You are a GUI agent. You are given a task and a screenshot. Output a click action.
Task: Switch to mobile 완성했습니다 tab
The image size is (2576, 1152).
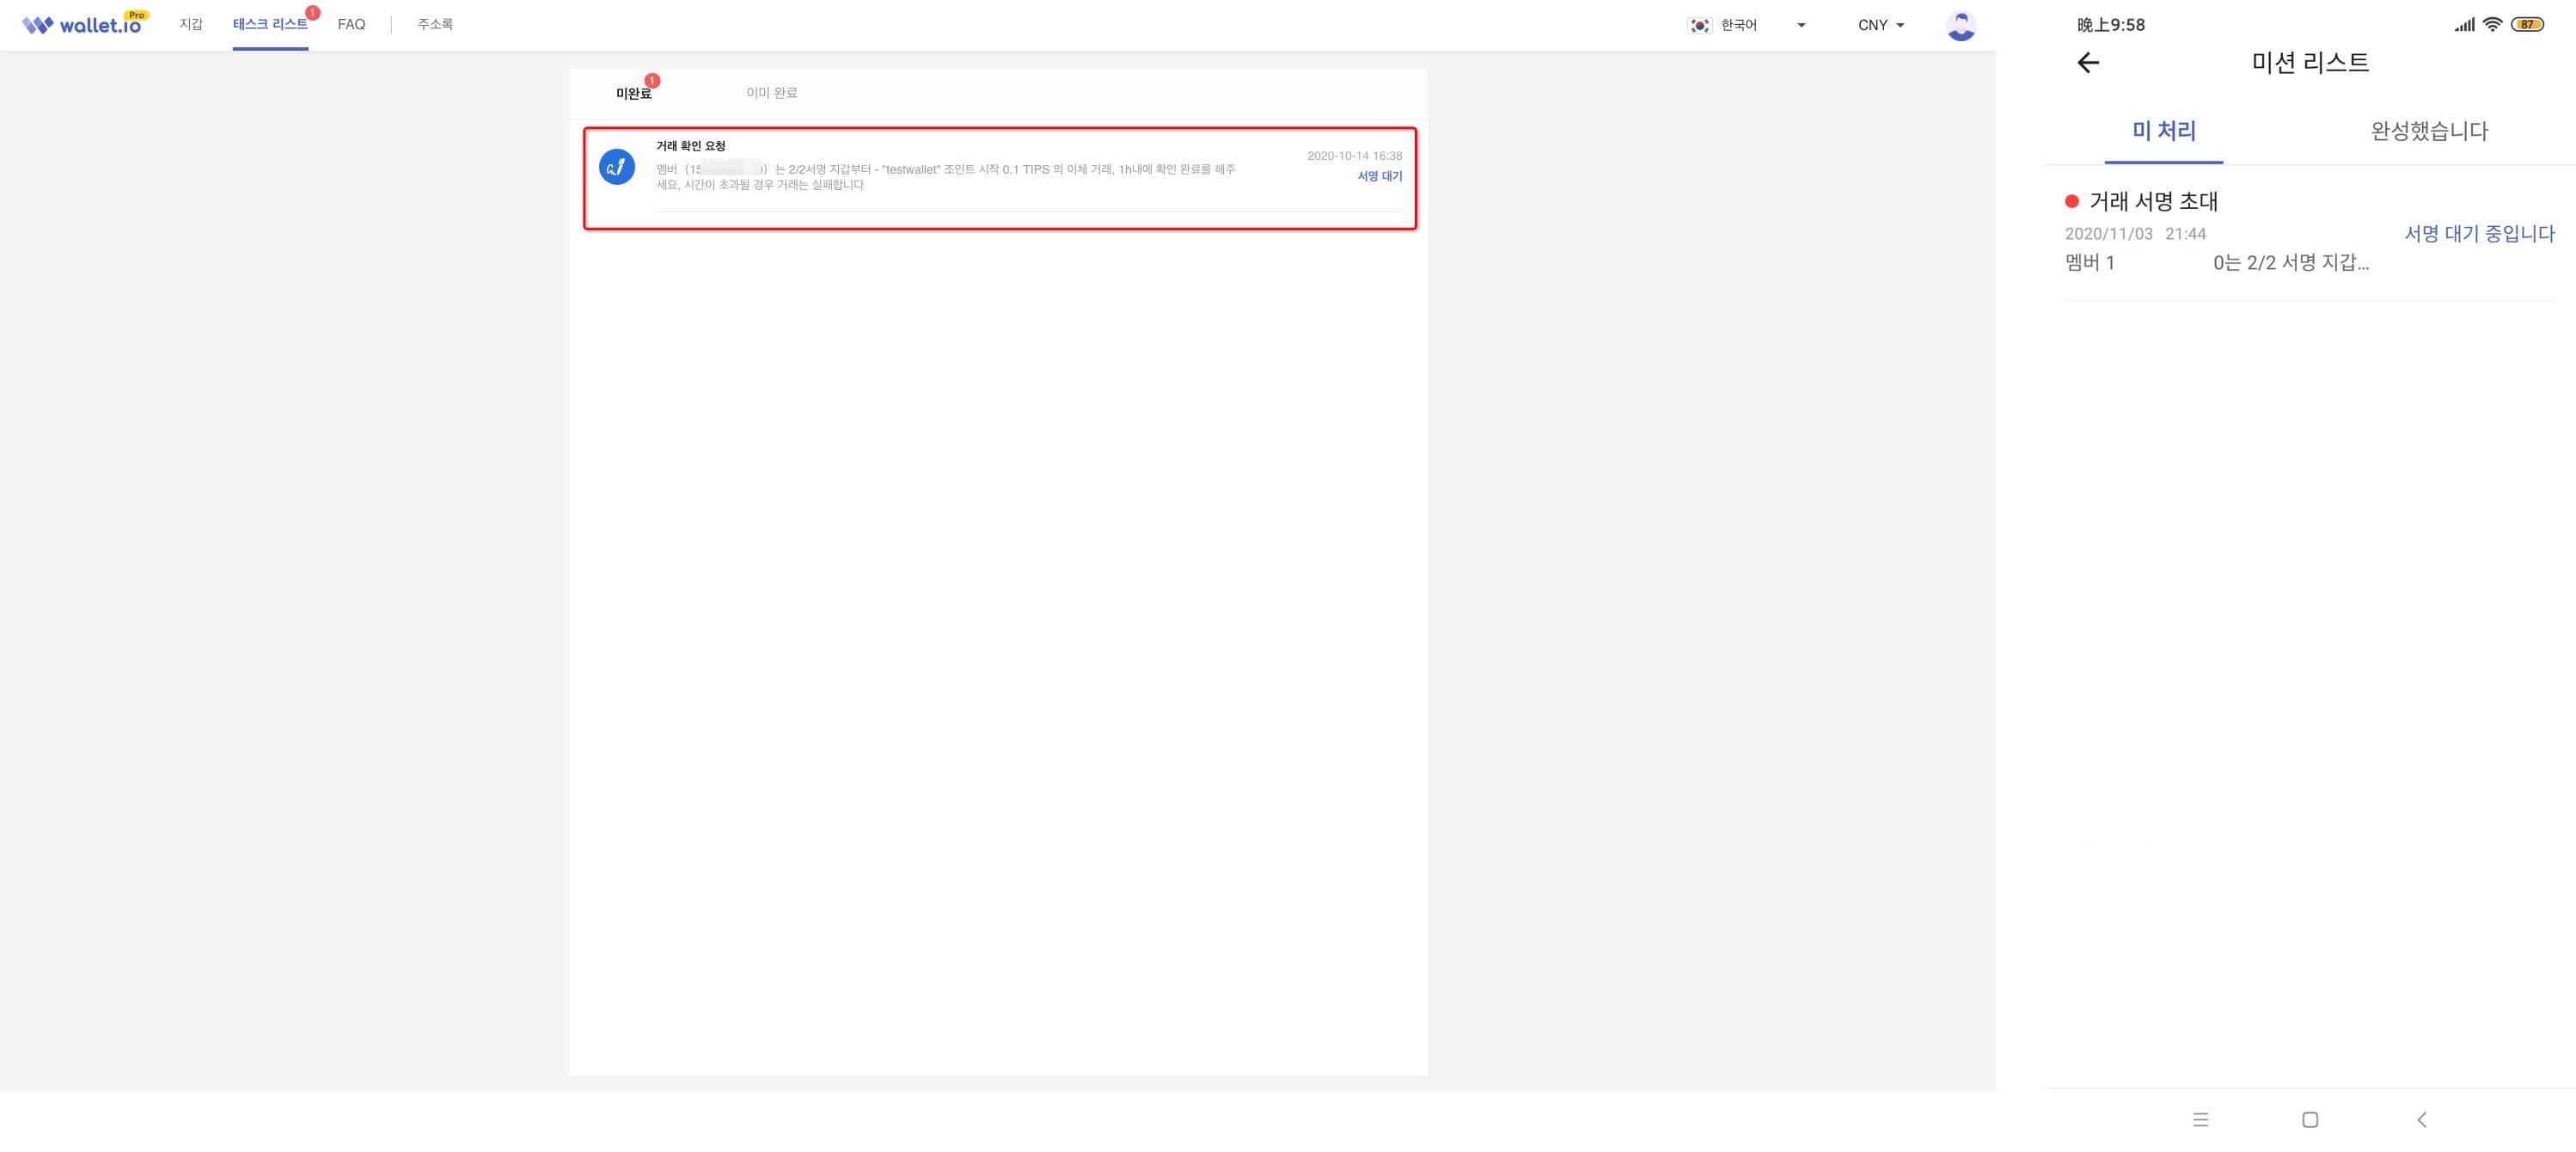click(x=2428, y=131)
